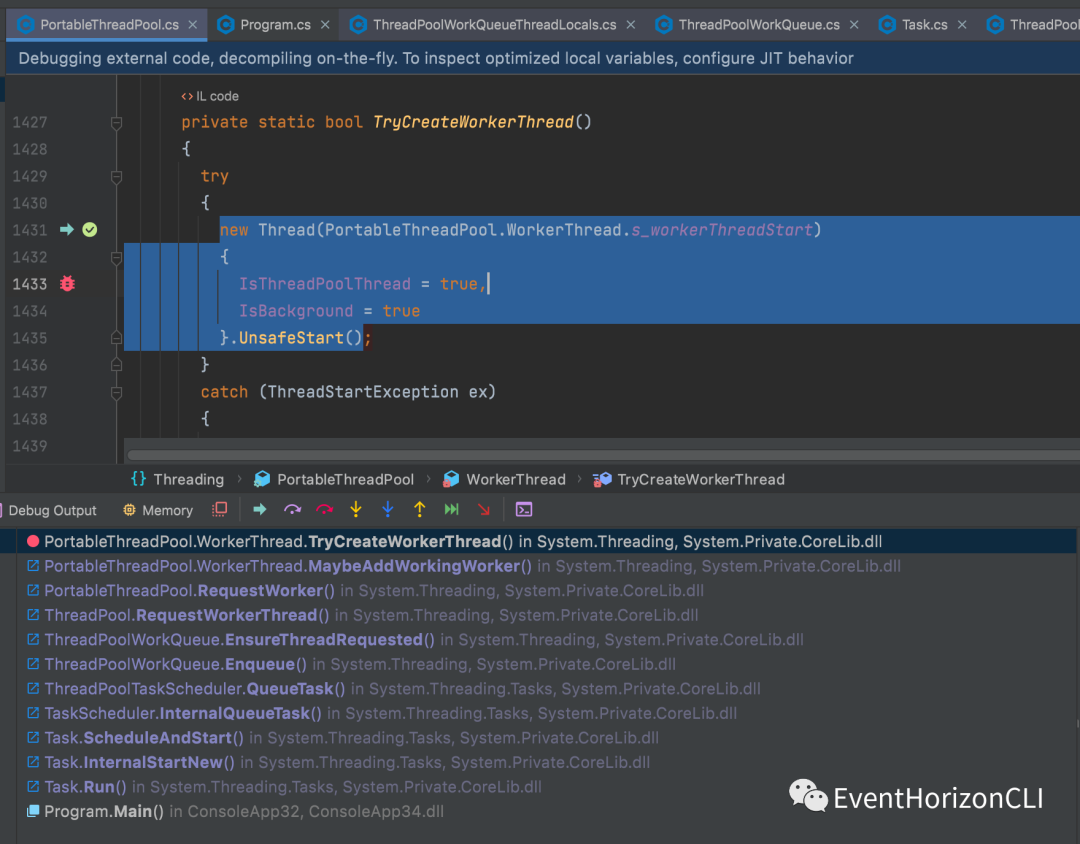Click on the UnsafeStart() call in code

click(300, 338)
